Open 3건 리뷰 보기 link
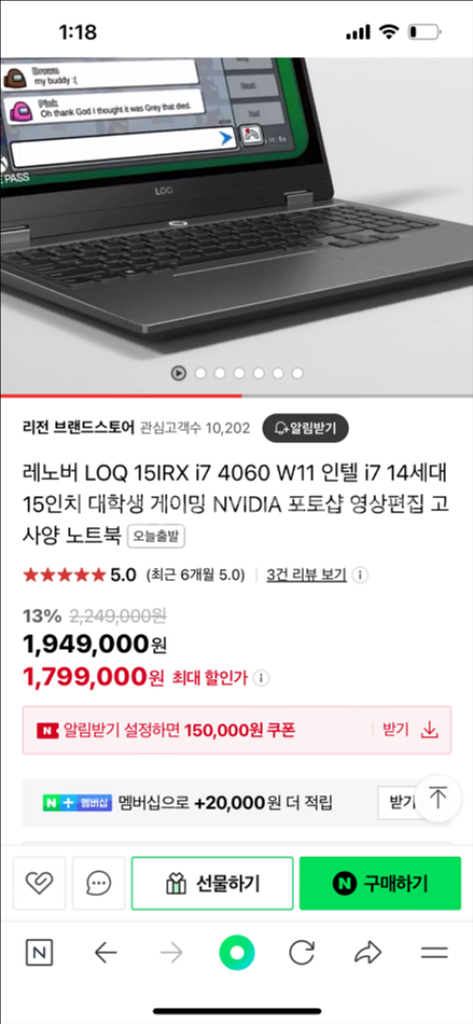This screenshot has height=1024, width=473. [x=306, y=575]
